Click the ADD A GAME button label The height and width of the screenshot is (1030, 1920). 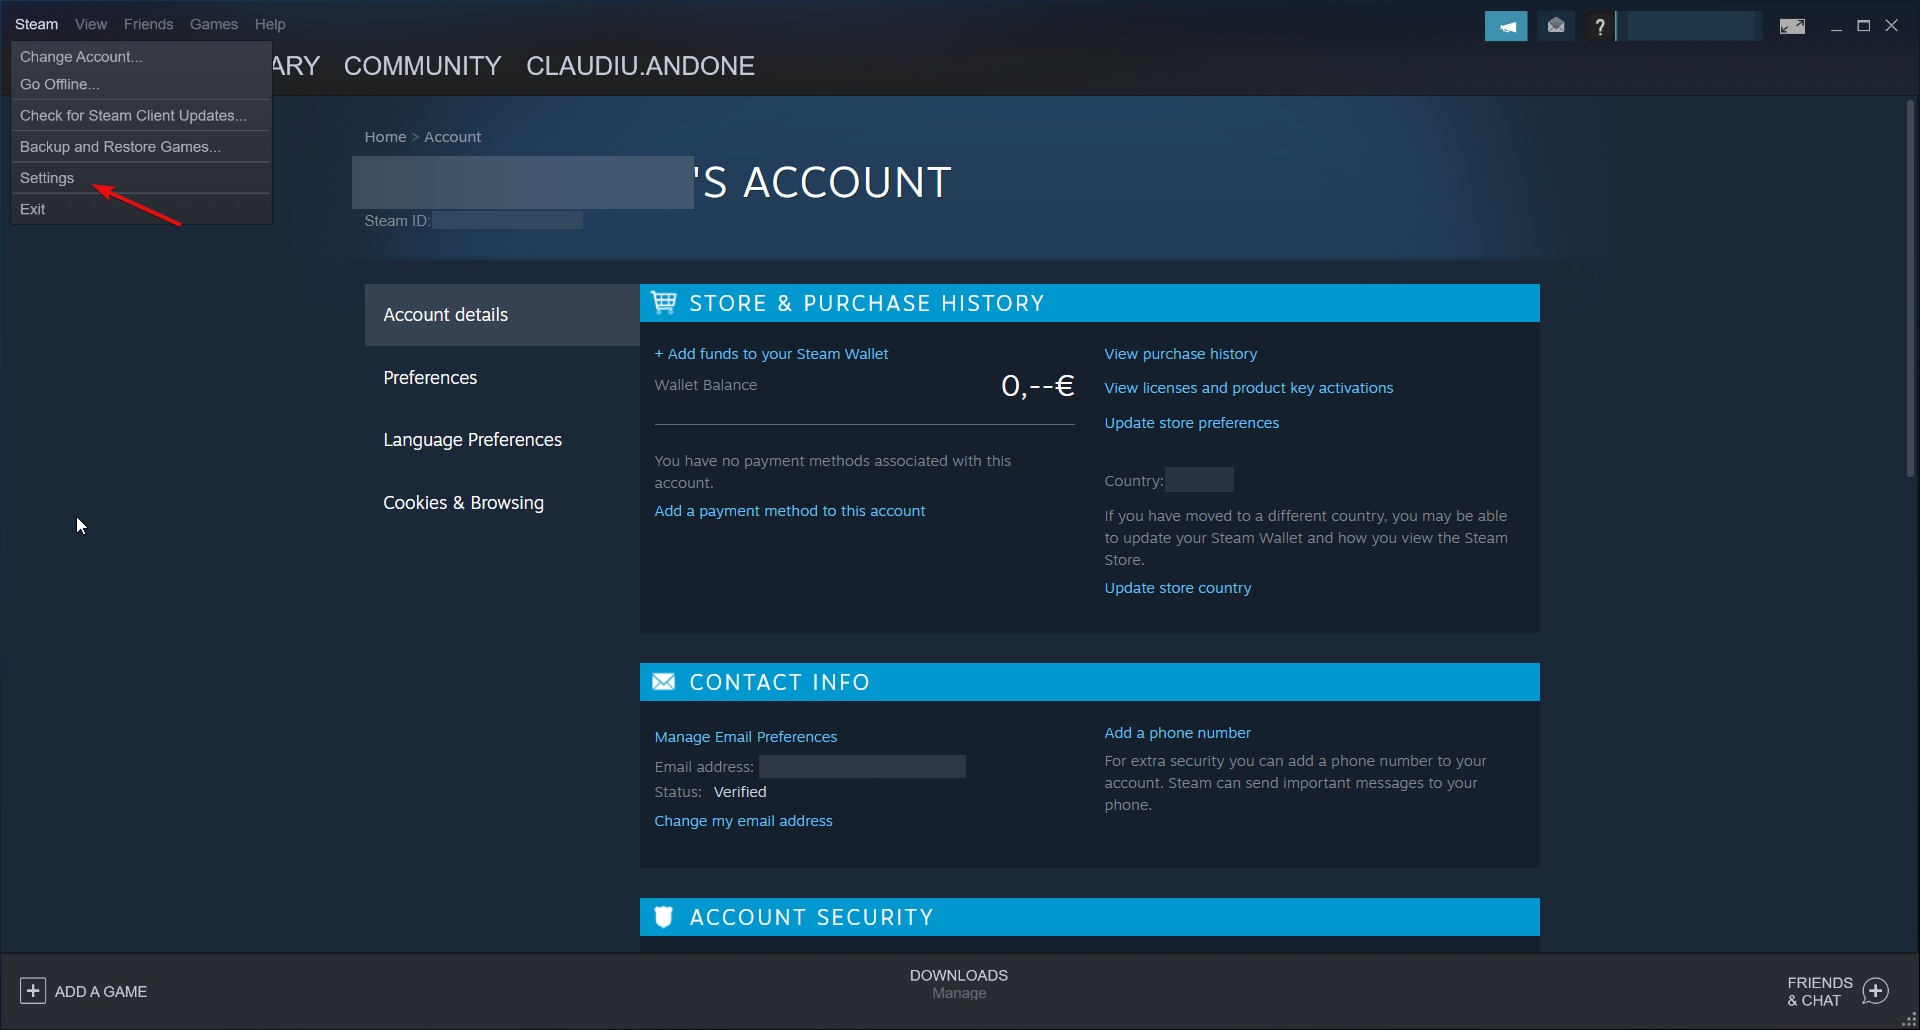[x=101, y=992]
